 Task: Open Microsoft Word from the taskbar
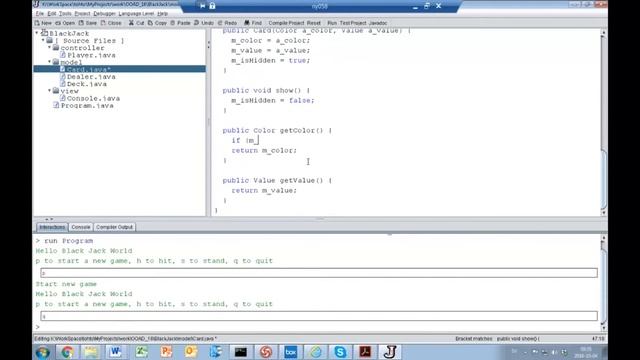point(116,352)
